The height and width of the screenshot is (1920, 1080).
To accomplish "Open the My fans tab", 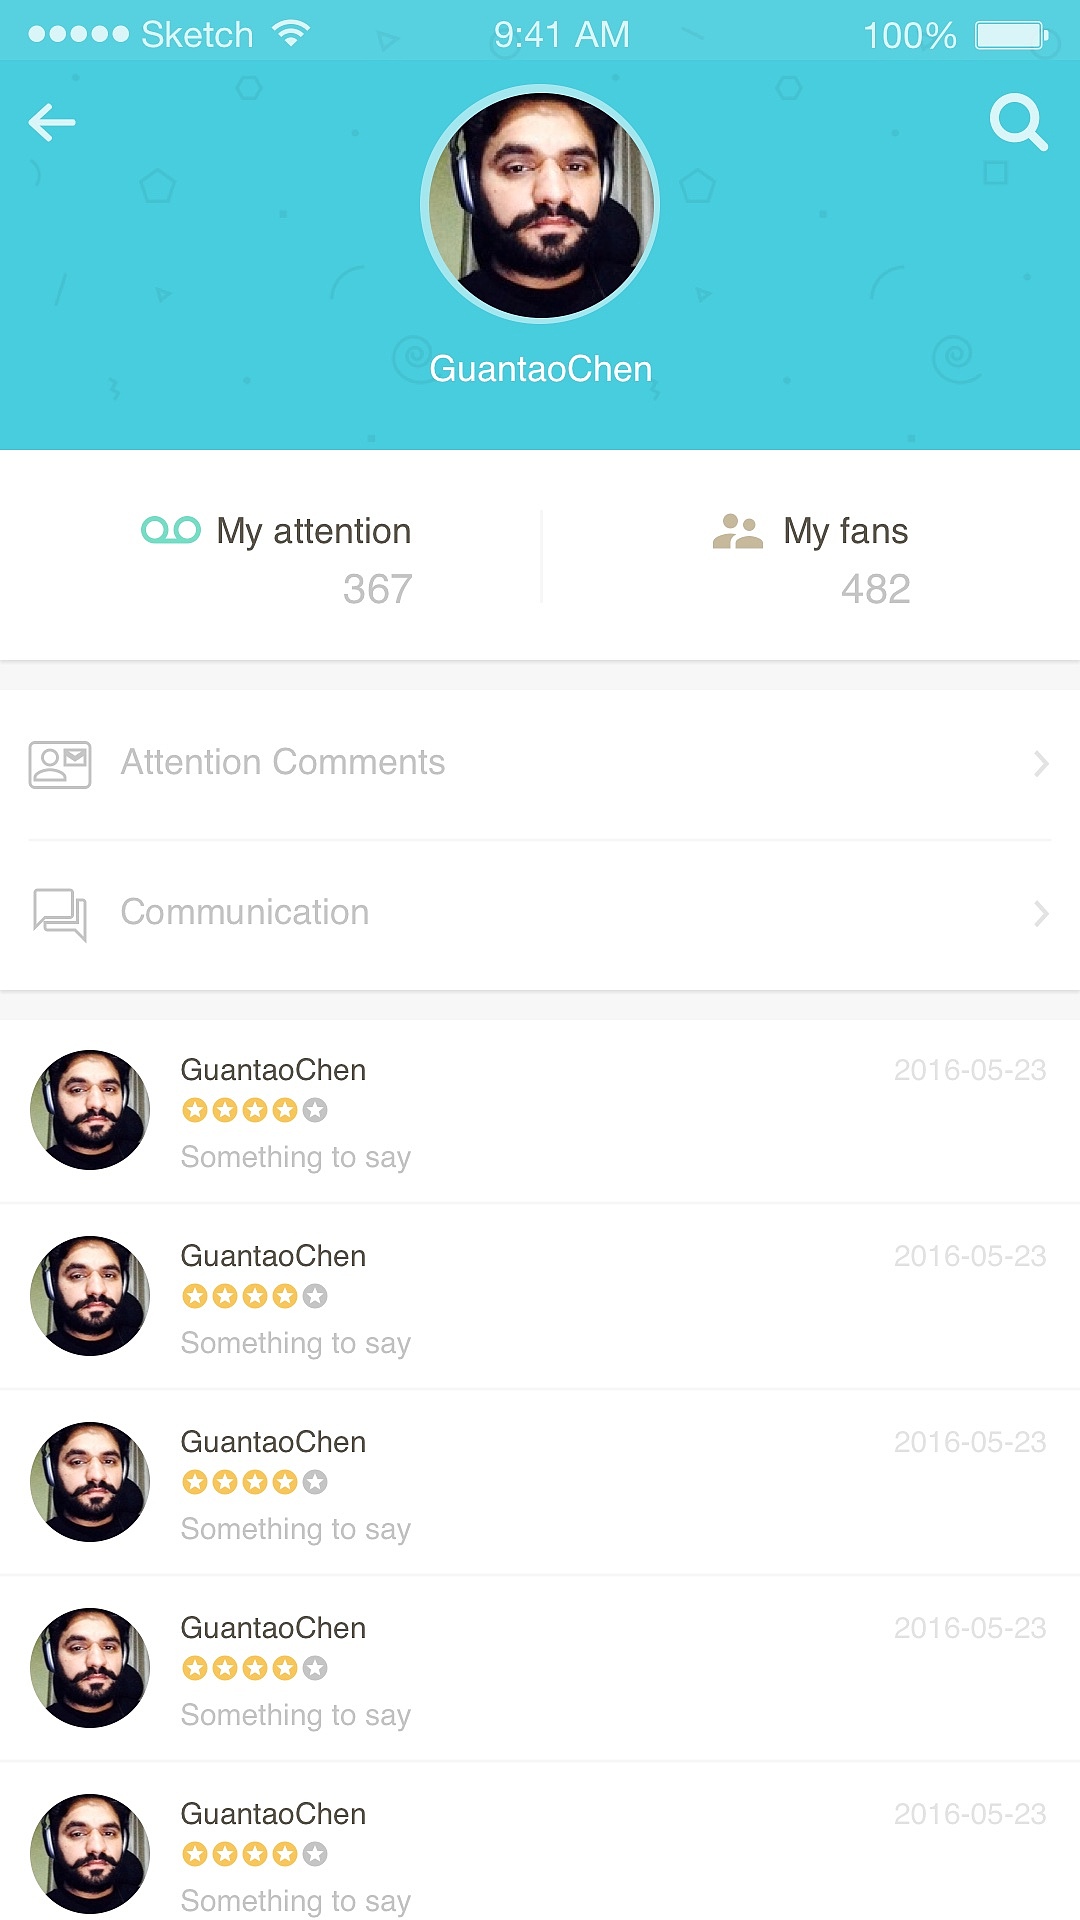I will [x=811, y=557].
